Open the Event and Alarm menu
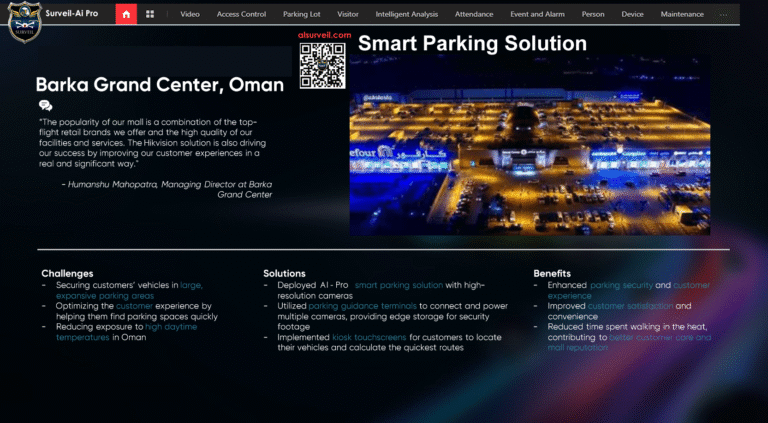Screen dimensions: 768x423 pyautogui.click(x=537, y=14)
